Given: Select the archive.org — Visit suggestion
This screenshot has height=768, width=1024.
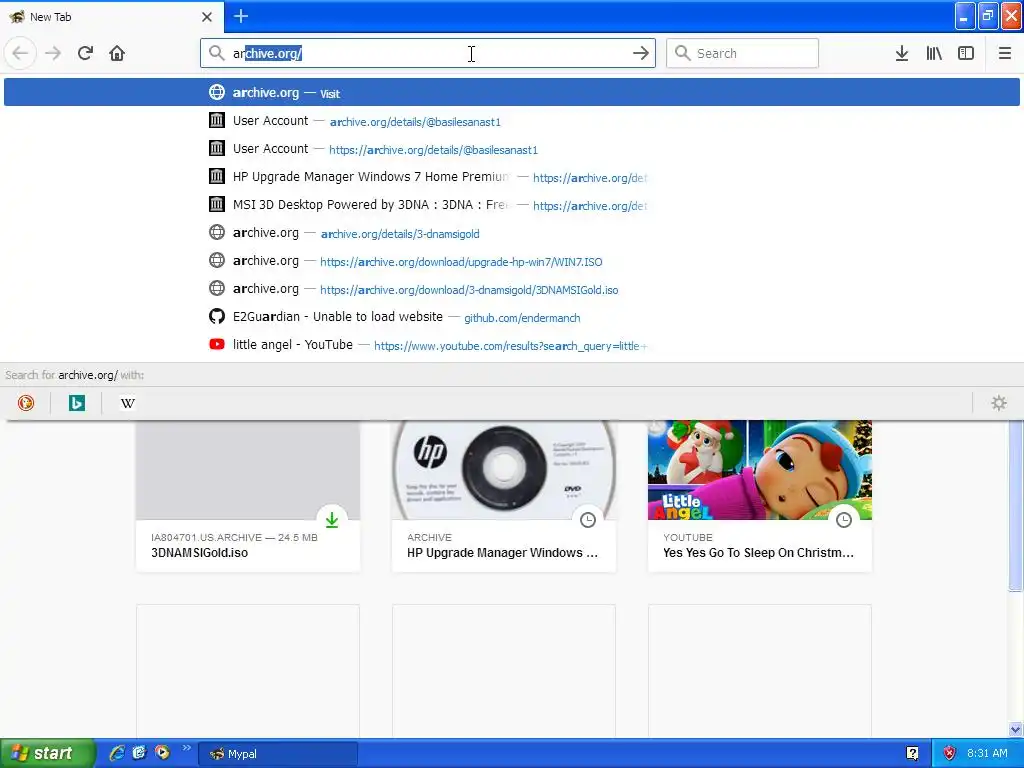Looking at the screenshot, I should (512, 92).
